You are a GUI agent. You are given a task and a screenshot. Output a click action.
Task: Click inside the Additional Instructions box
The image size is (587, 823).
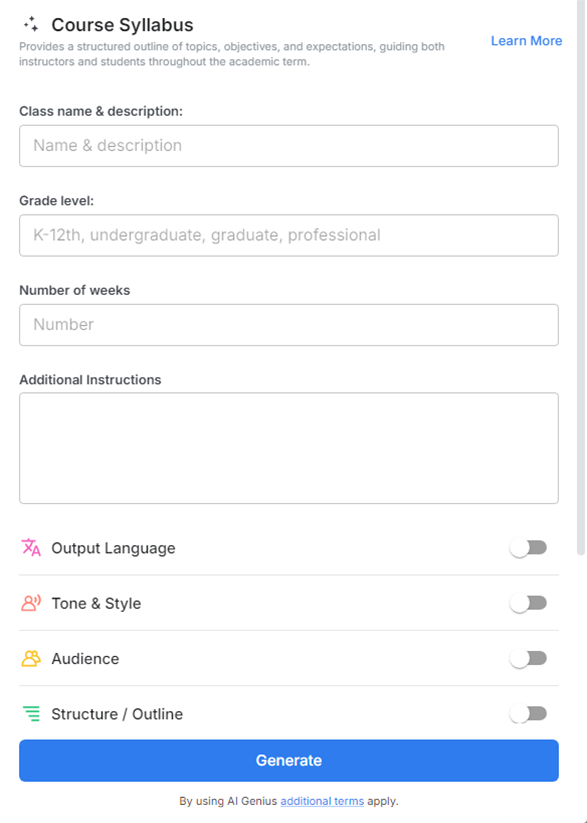(288, 447)
